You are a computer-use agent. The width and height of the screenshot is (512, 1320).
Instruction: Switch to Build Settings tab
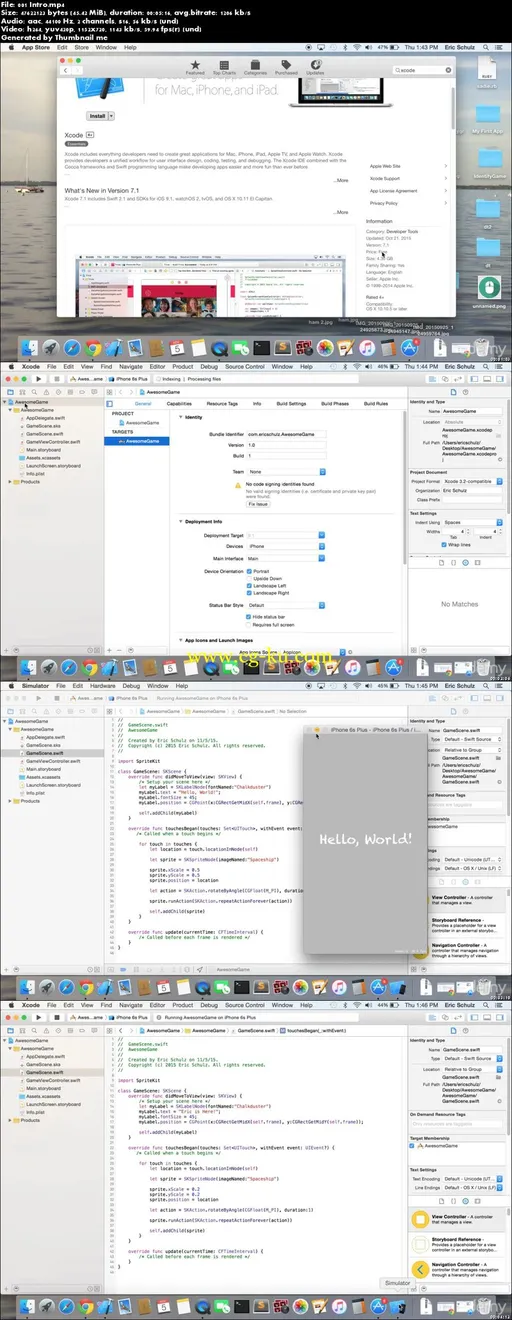click(x=291, y=403)
